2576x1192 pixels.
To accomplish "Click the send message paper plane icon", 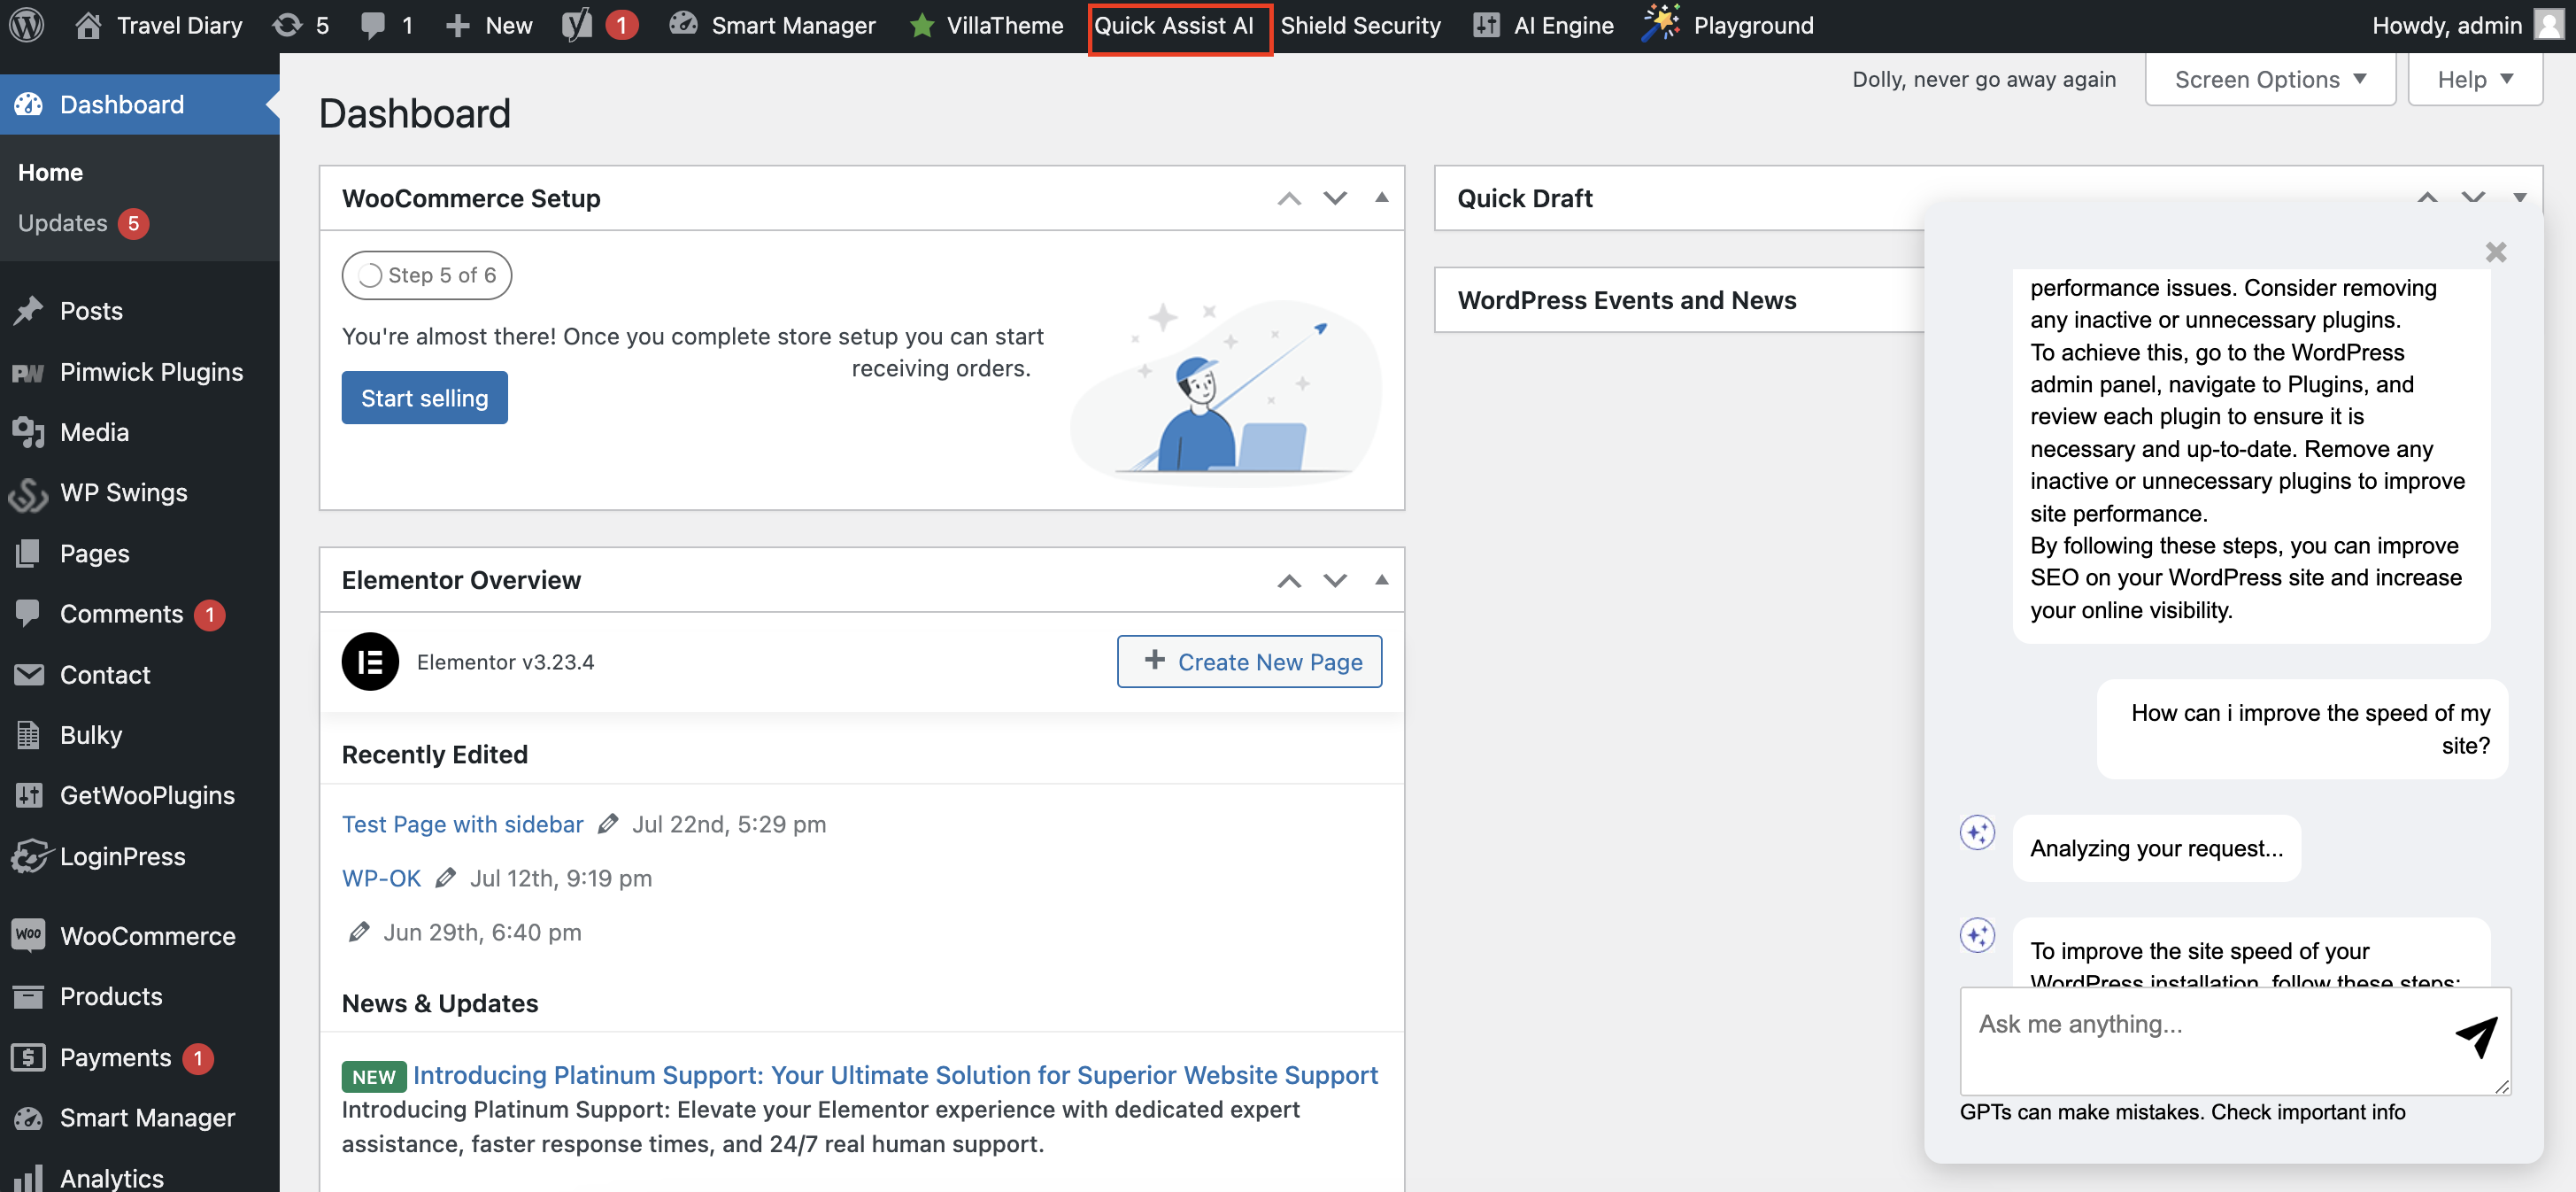I will tap(2476, 1036).
